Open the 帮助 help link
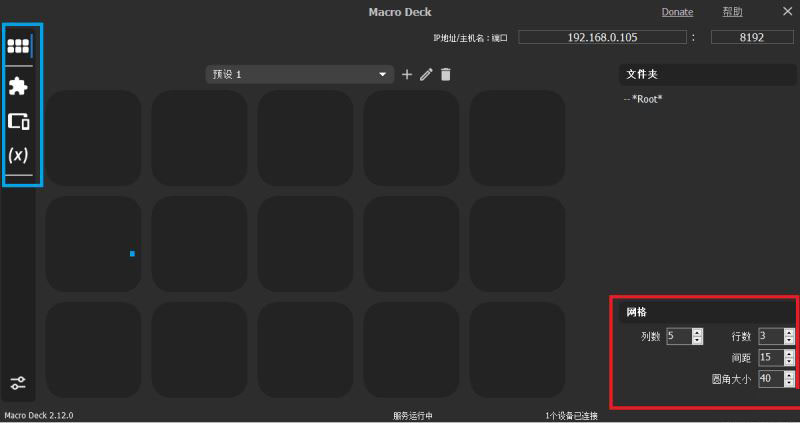The height and width of the screenshot is (423, 800). (x=732, y=12)
